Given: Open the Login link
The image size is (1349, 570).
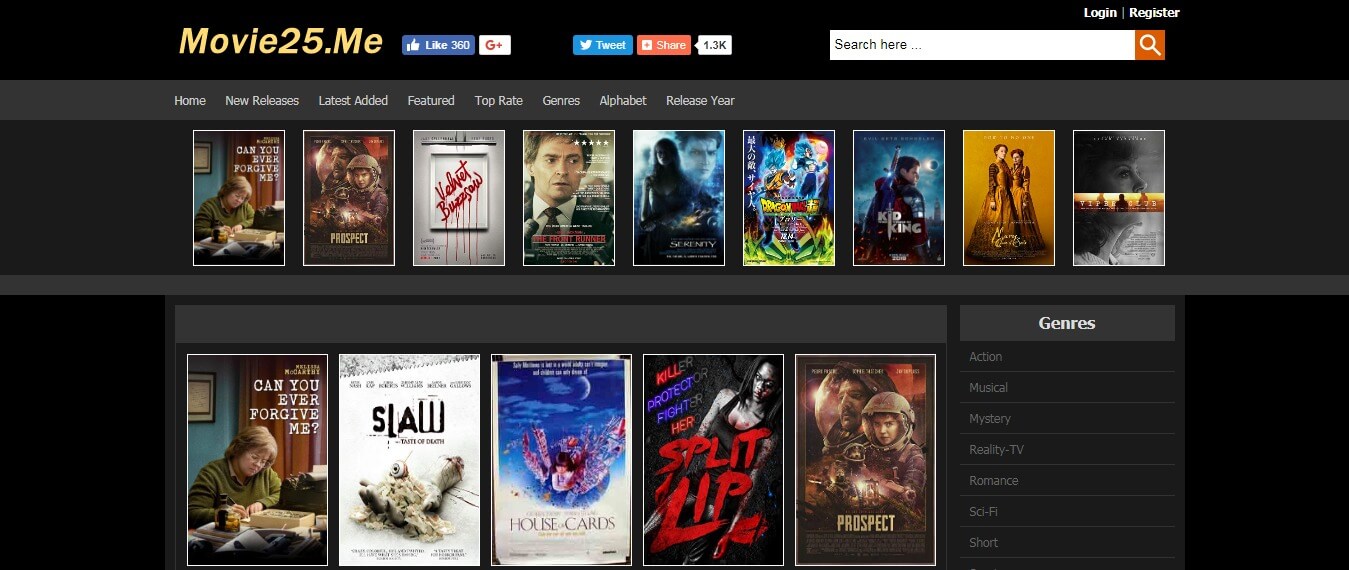Looking at the screenshot, I should coord(1100,13).
